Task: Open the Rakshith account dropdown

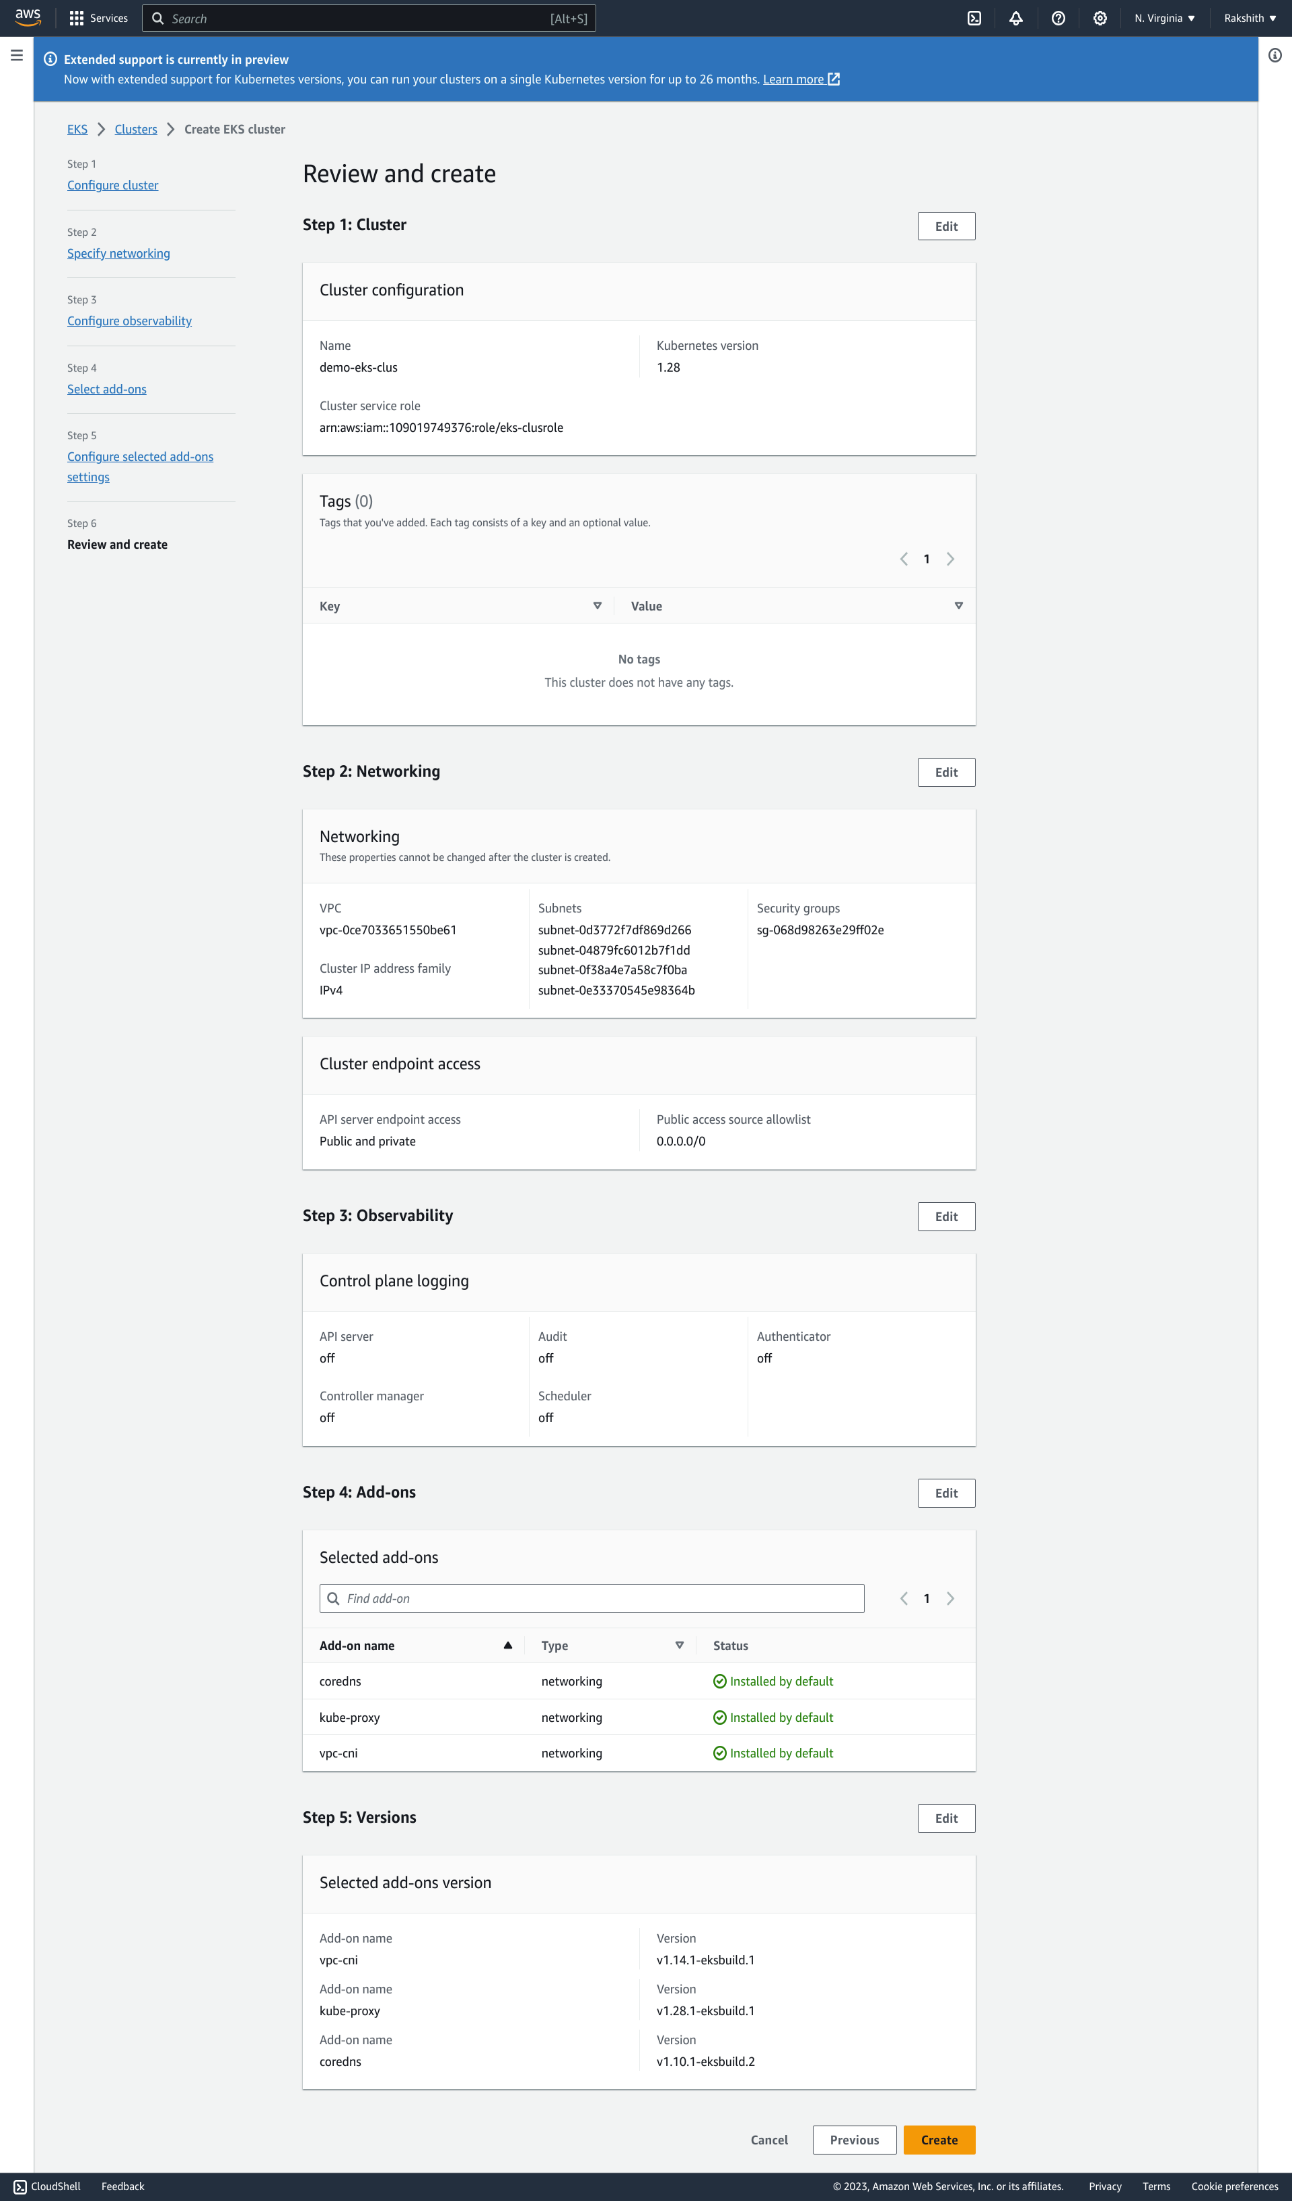Action: point(1250,18)
